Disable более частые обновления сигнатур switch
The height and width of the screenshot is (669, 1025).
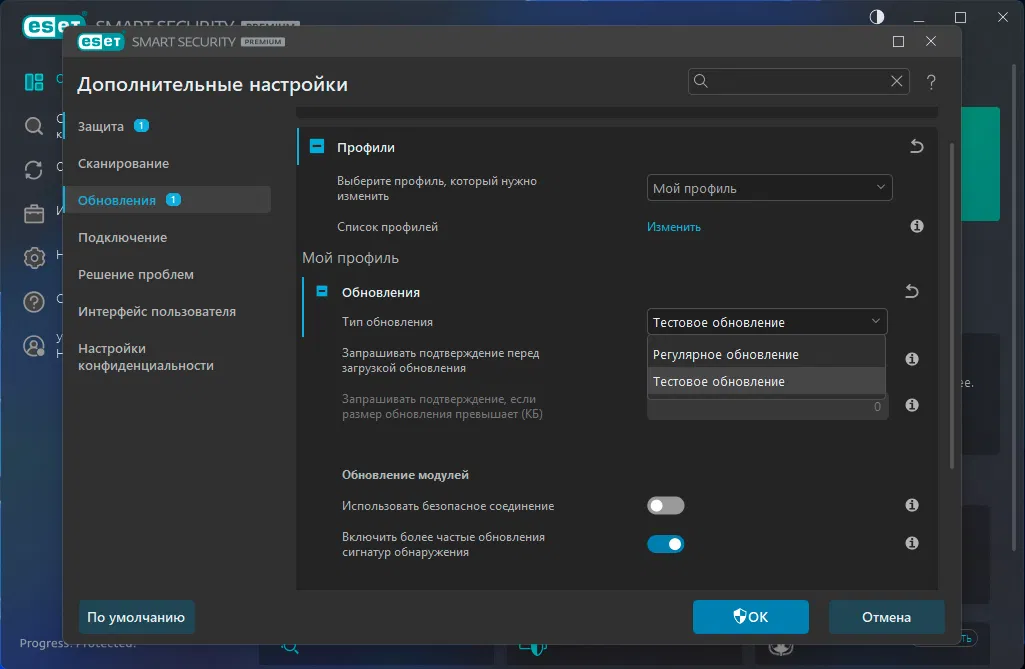tap(665, 544)
